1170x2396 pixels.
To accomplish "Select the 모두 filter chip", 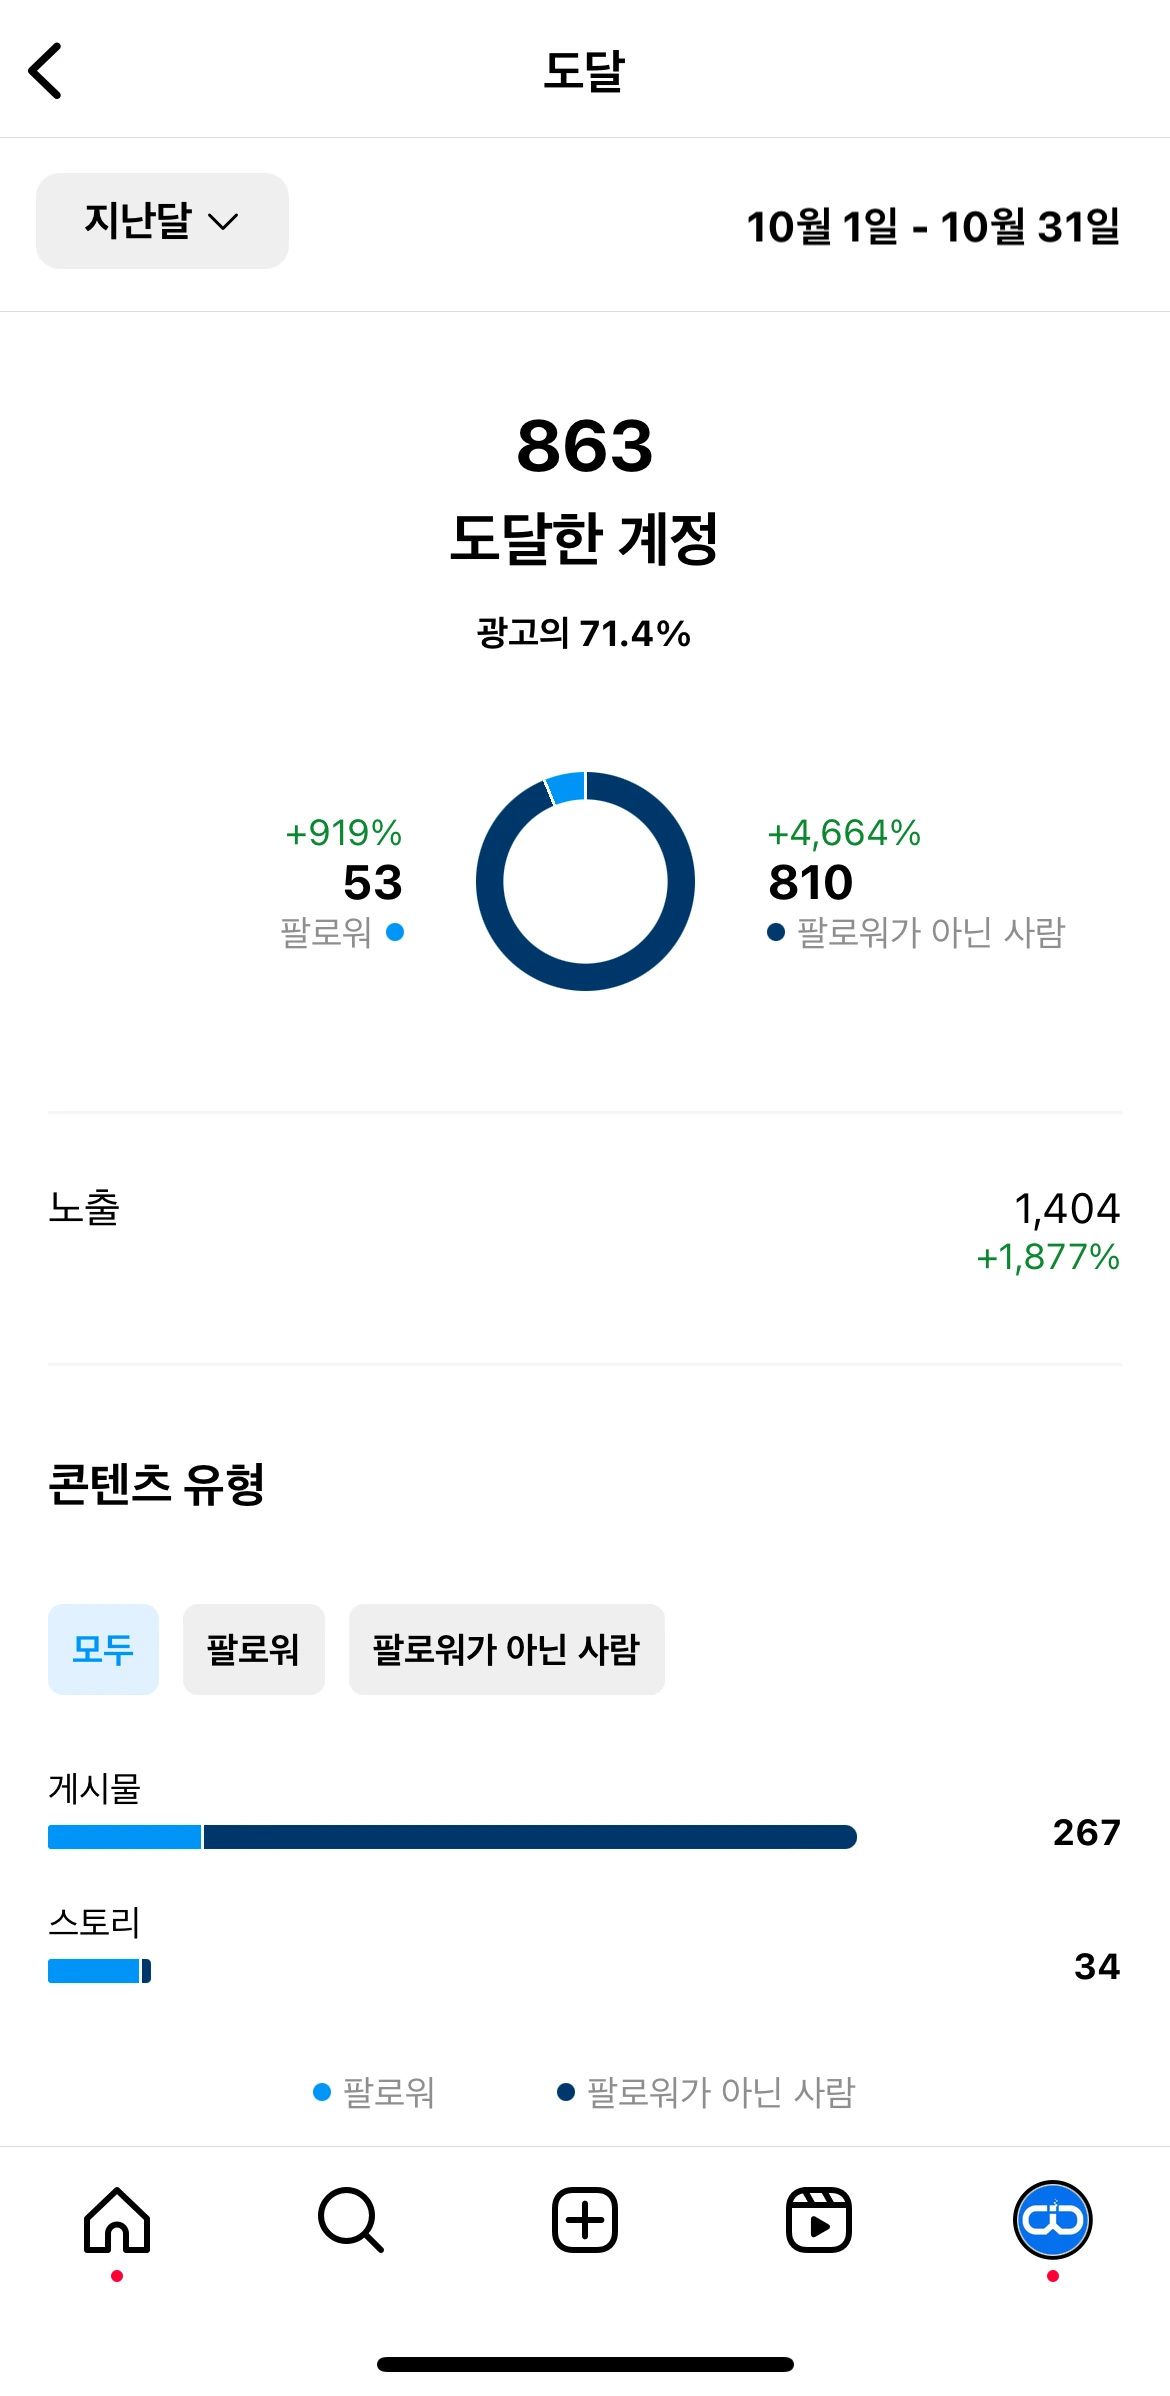I will pyautogui.click(x=103, y=1649).
